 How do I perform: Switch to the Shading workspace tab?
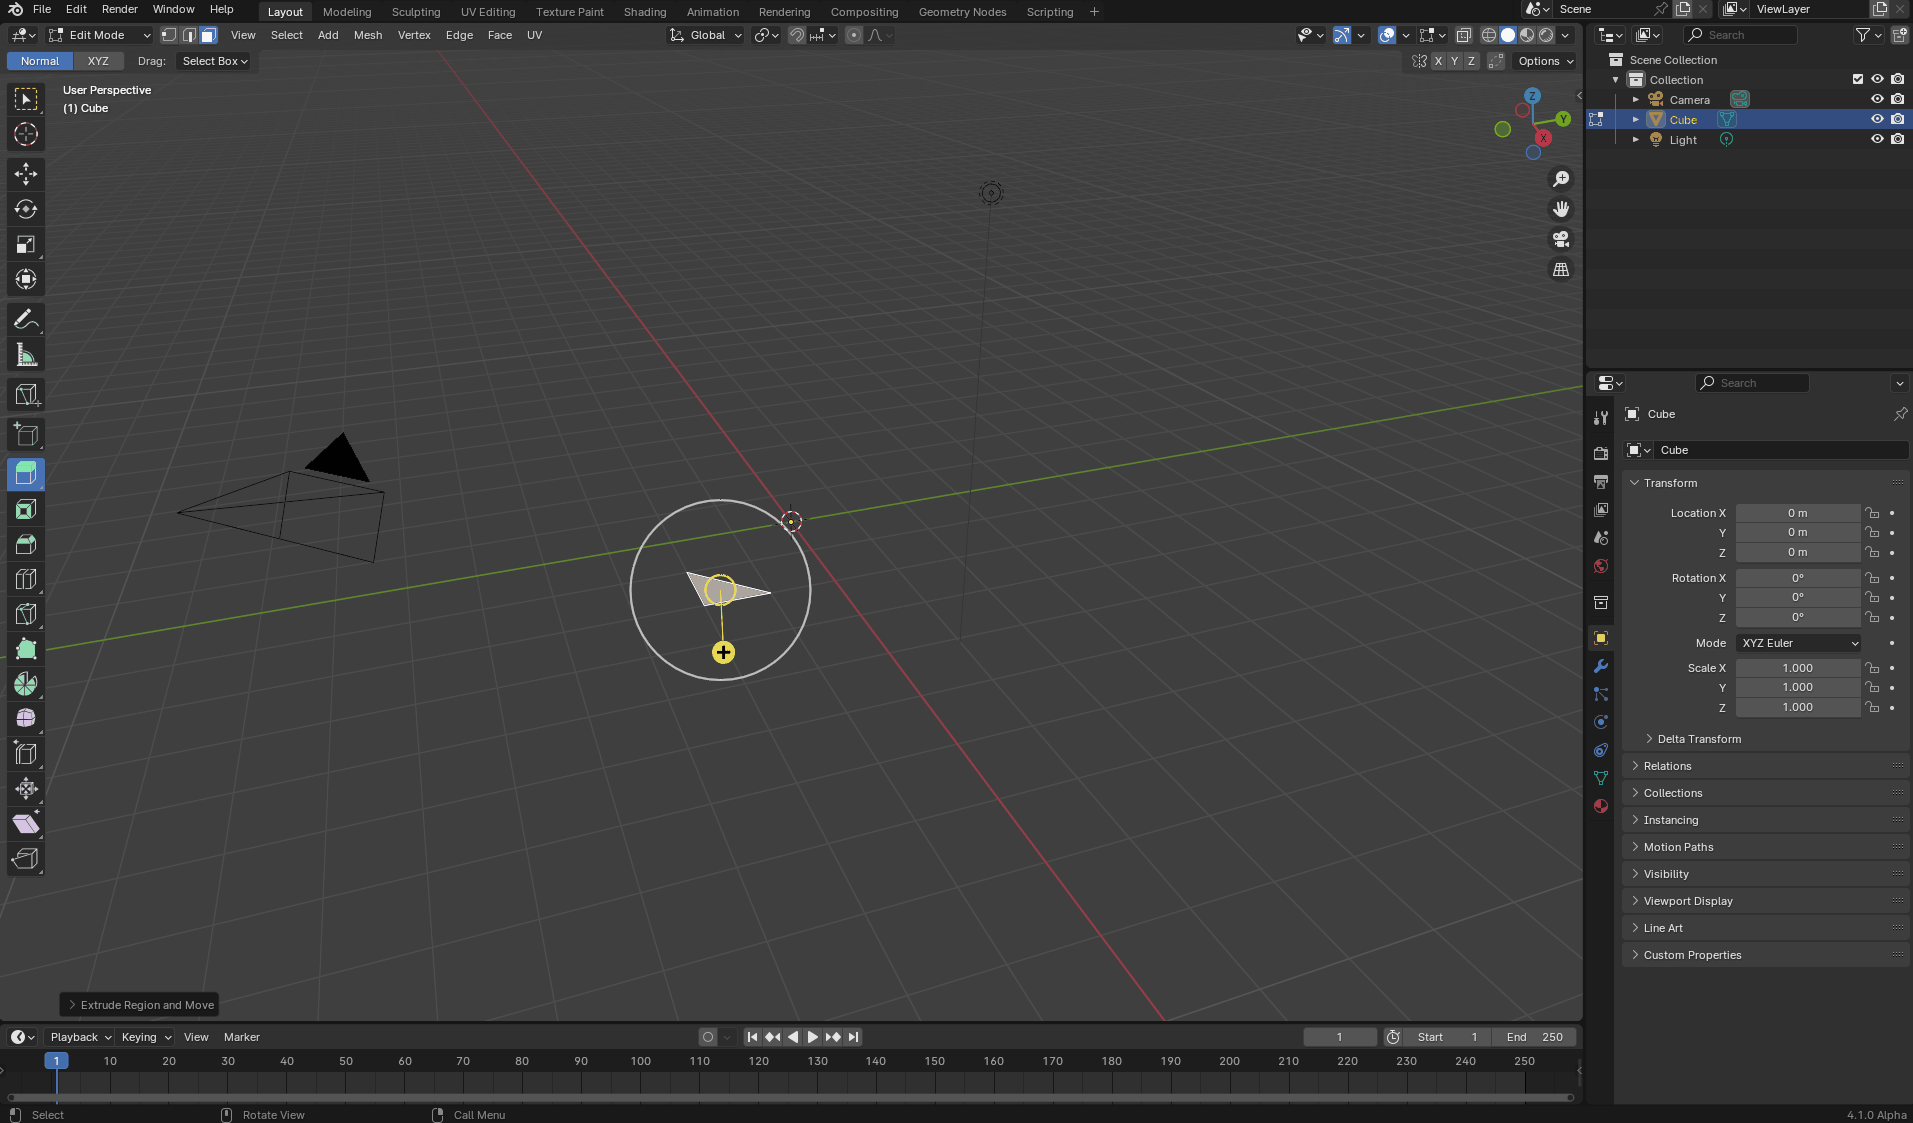point(645,12)
